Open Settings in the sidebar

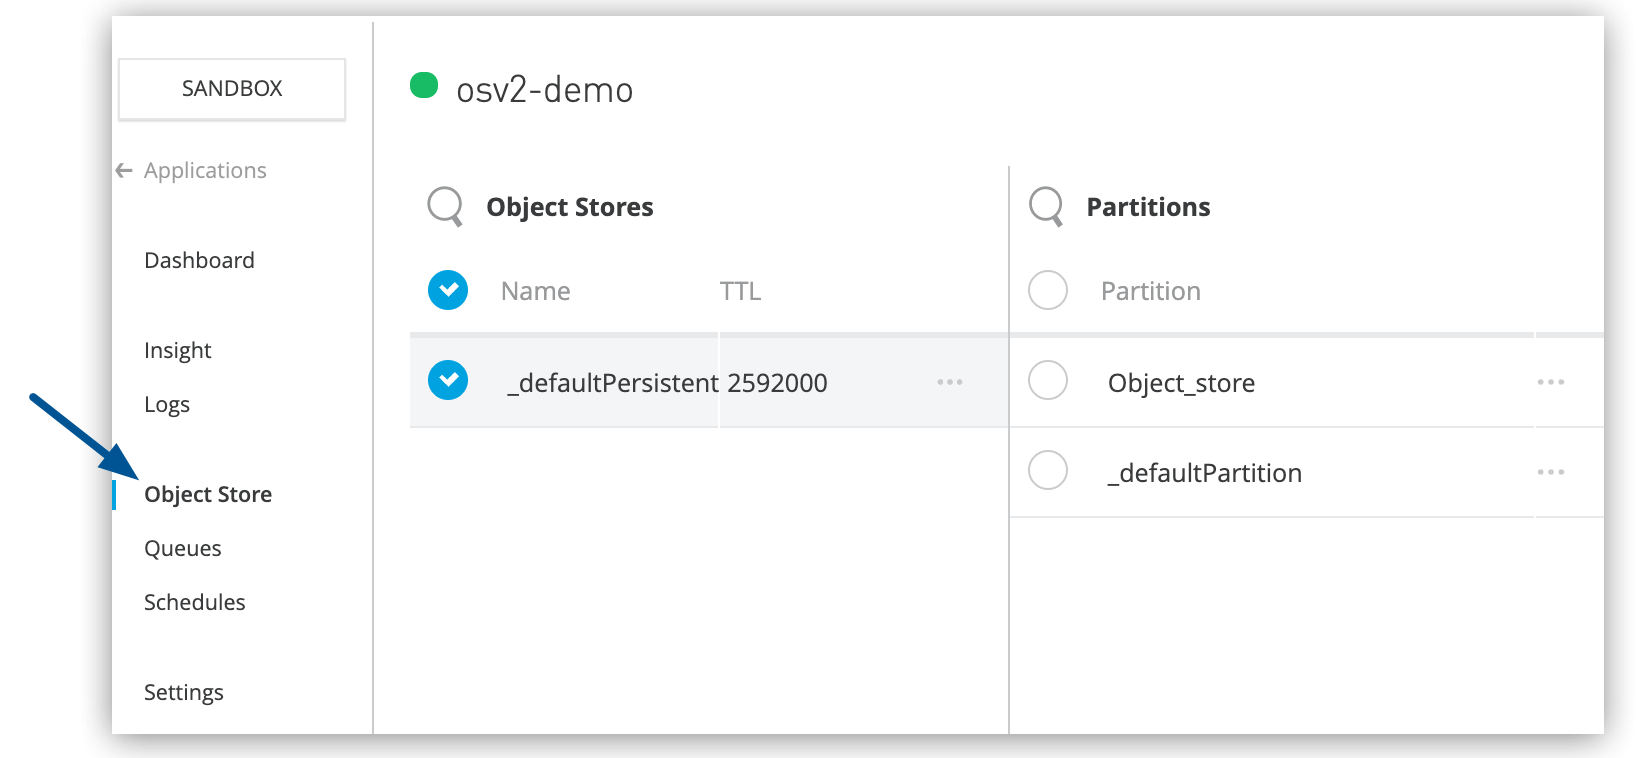coord(183,693)
